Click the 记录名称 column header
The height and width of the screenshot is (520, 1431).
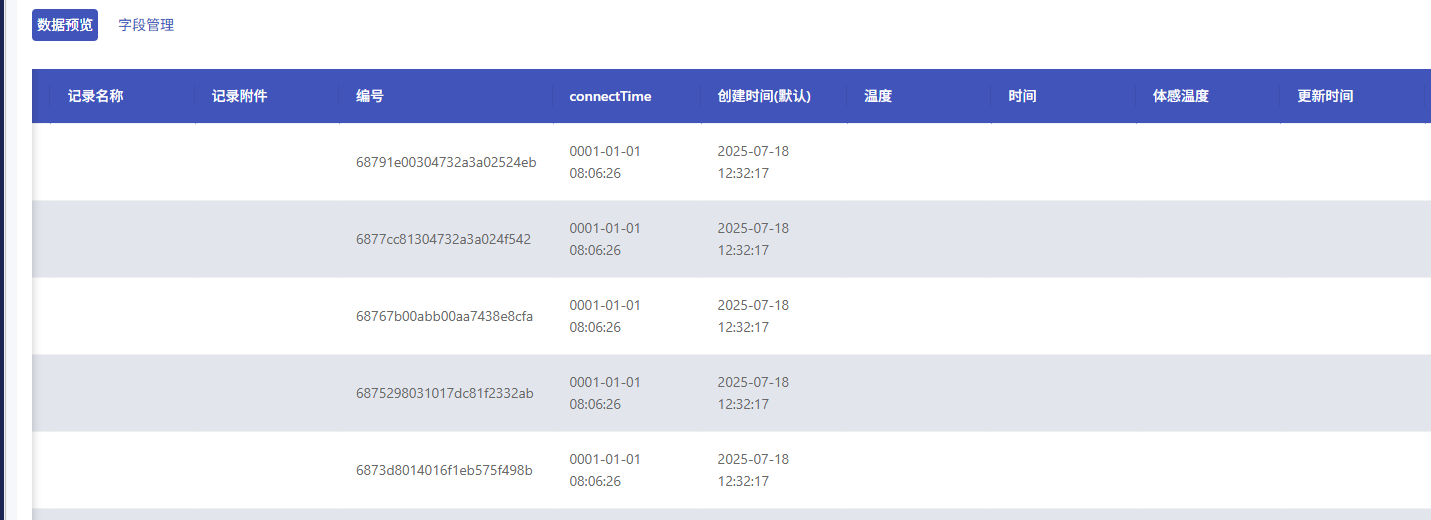click(x=96, y=97)
